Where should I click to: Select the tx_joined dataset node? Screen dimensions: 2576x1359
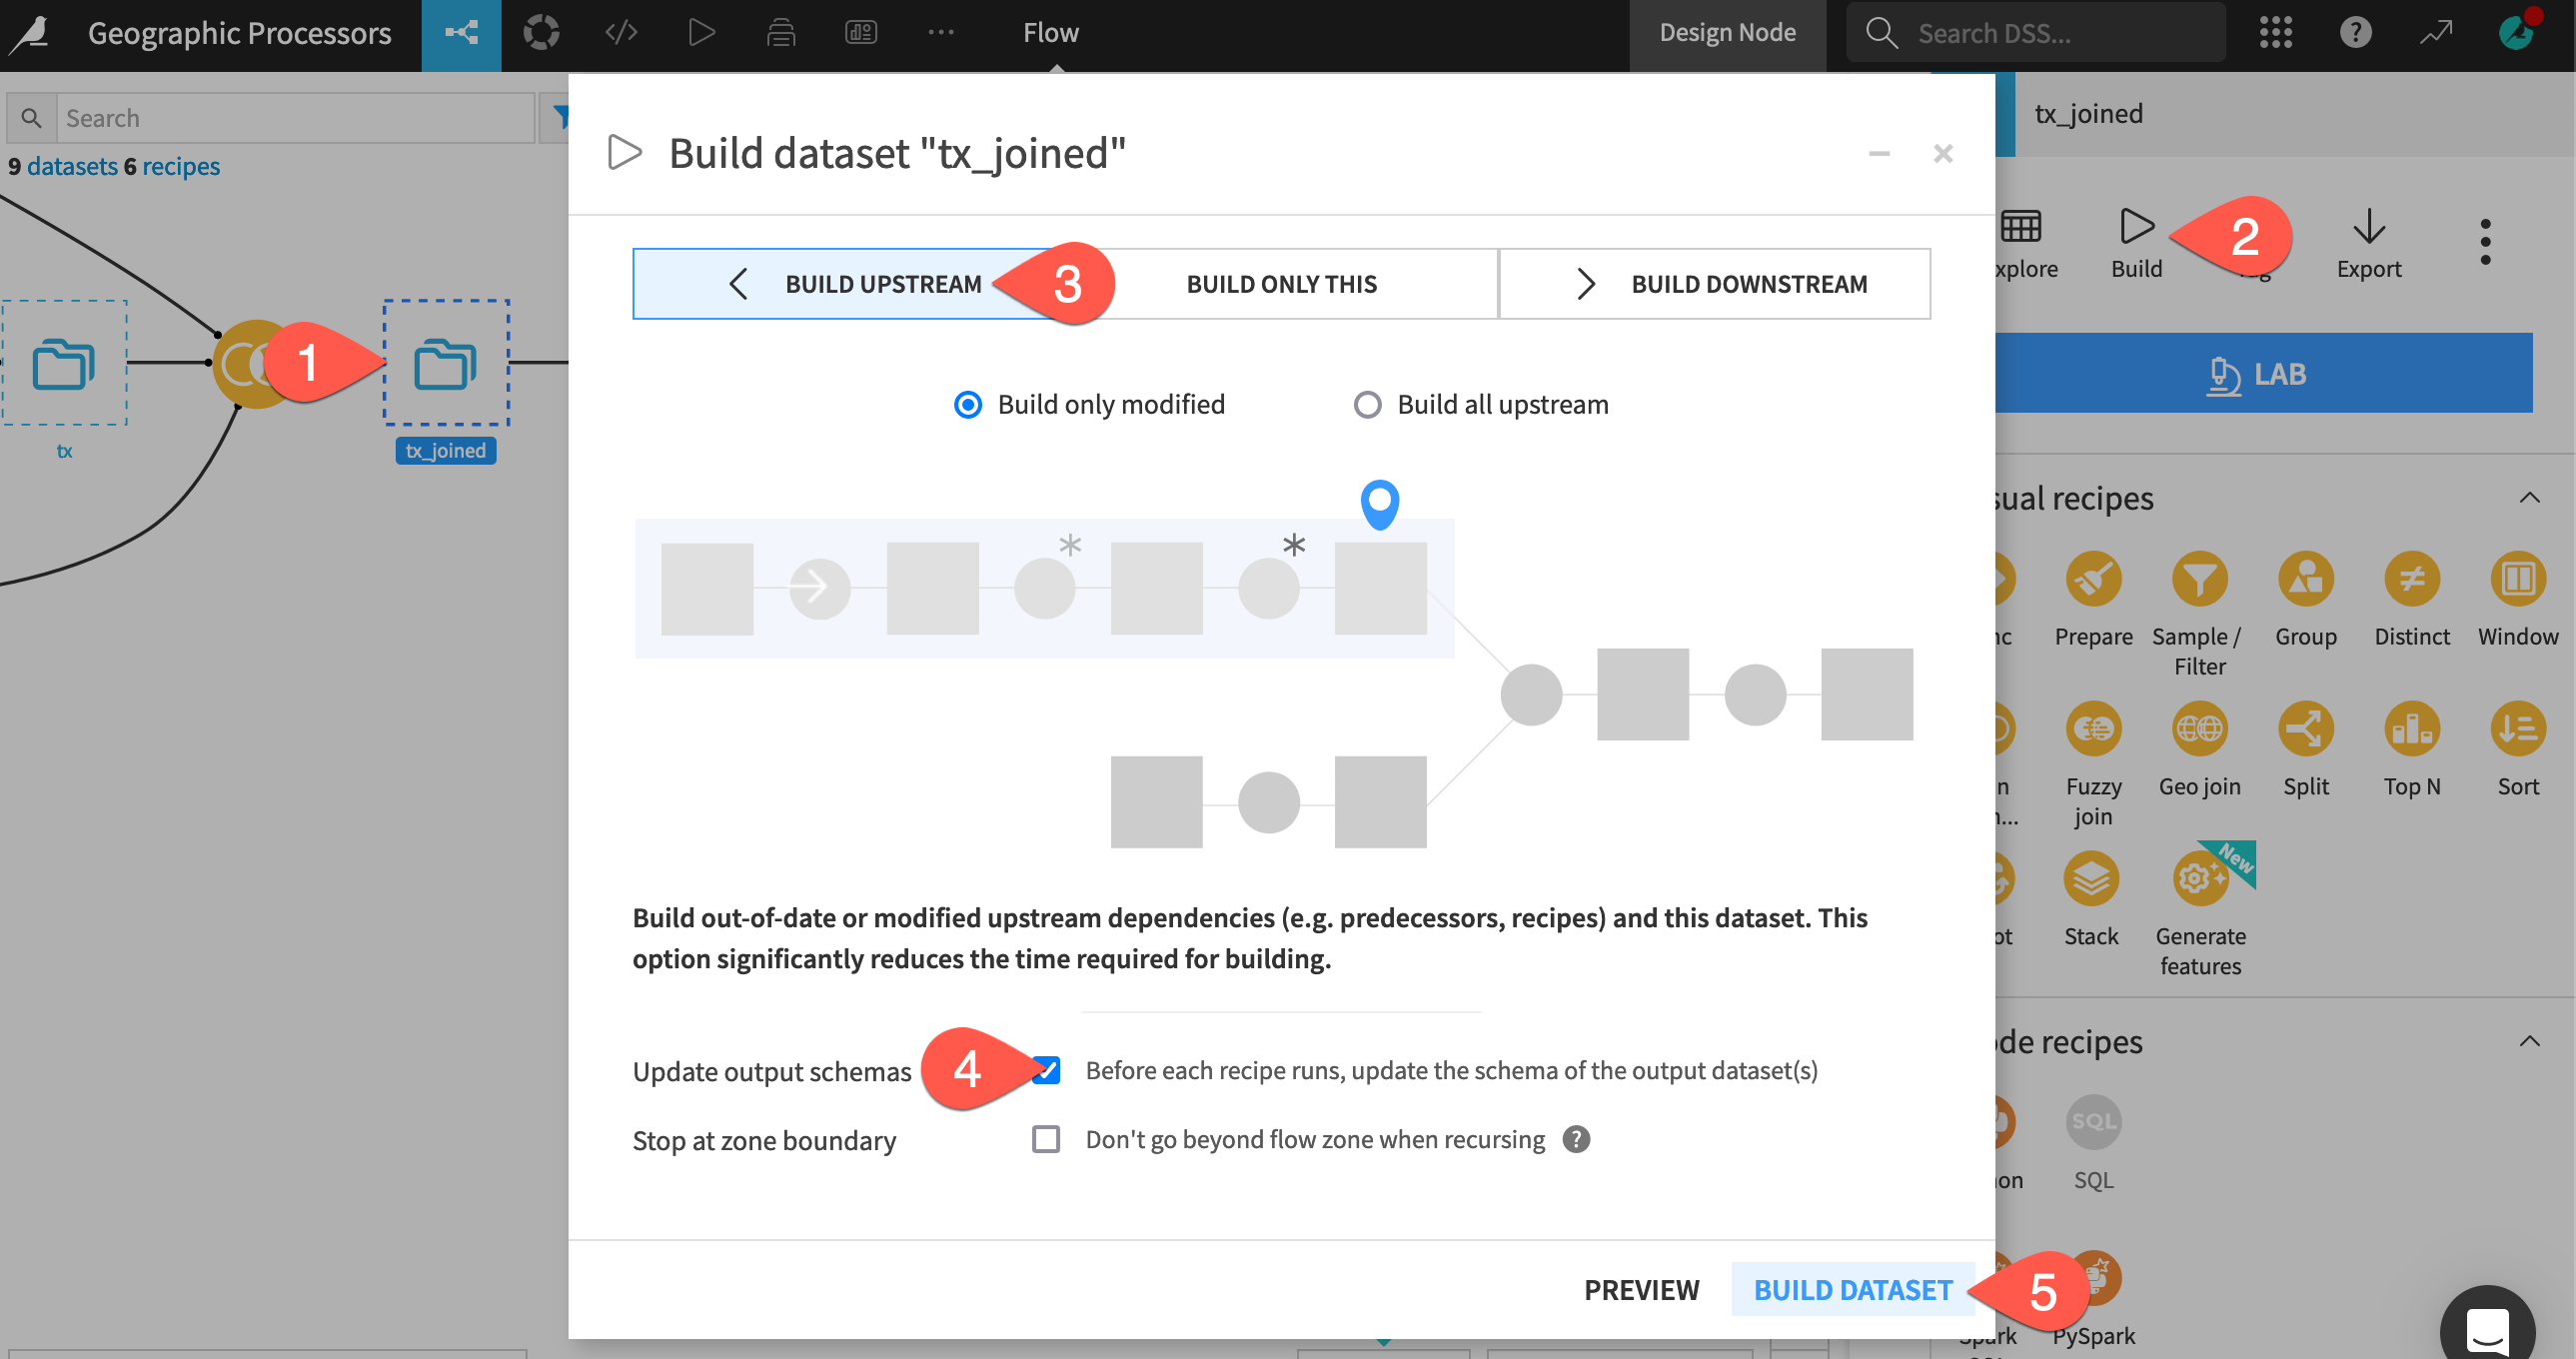[446, 364]
